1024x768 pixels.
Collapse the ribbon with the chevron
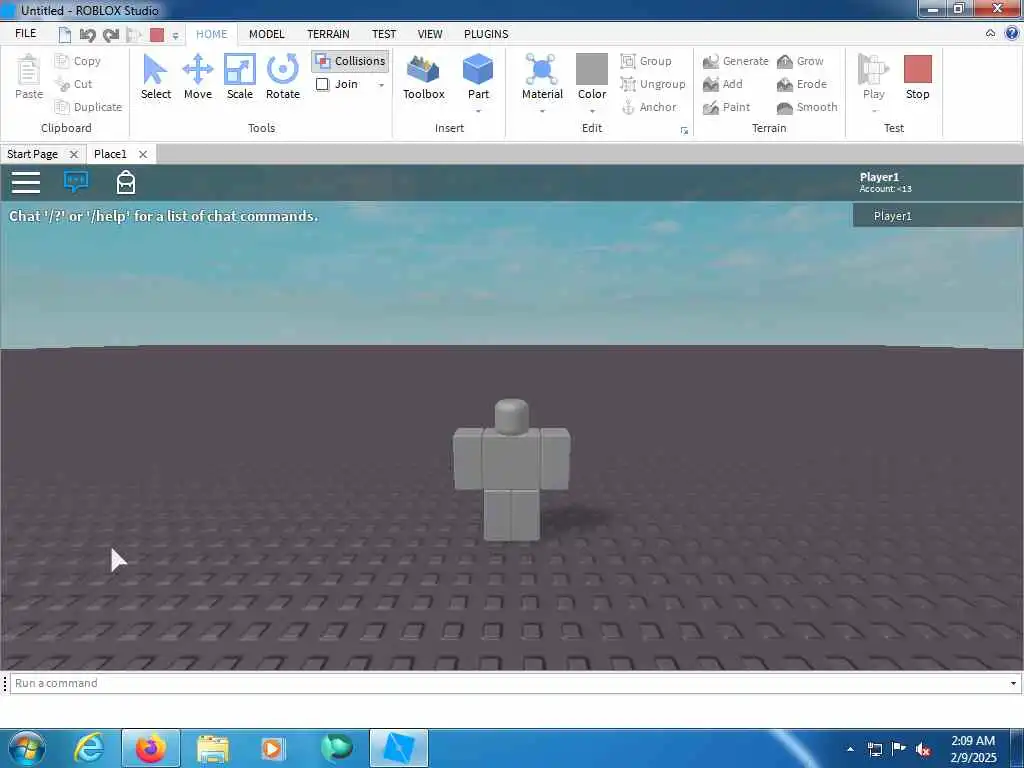coord(991,33)
